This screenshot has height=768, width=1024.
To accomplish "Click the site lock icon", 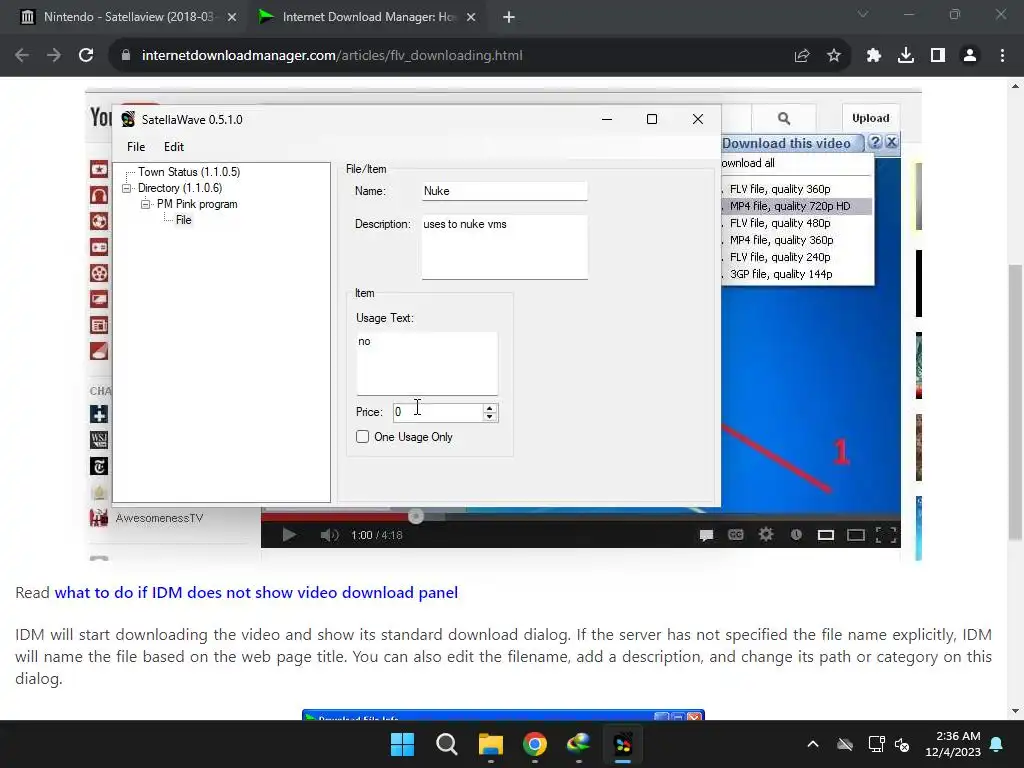I will pos(126,56).
